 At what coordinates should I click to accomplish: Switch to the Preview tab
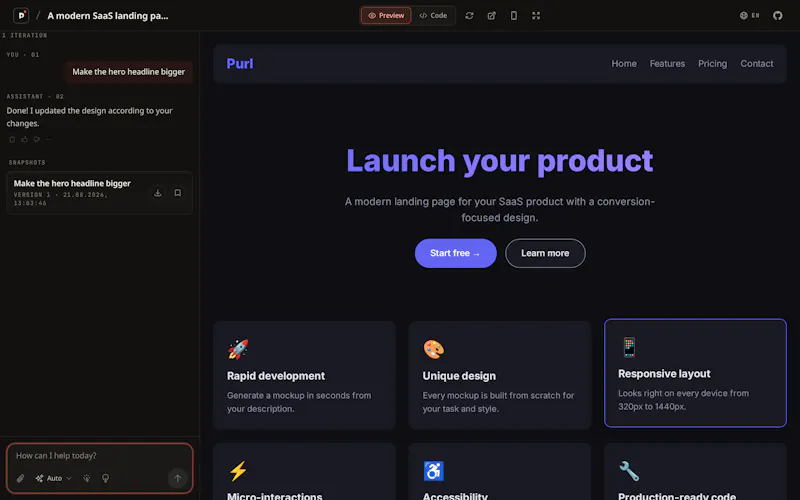386,15
